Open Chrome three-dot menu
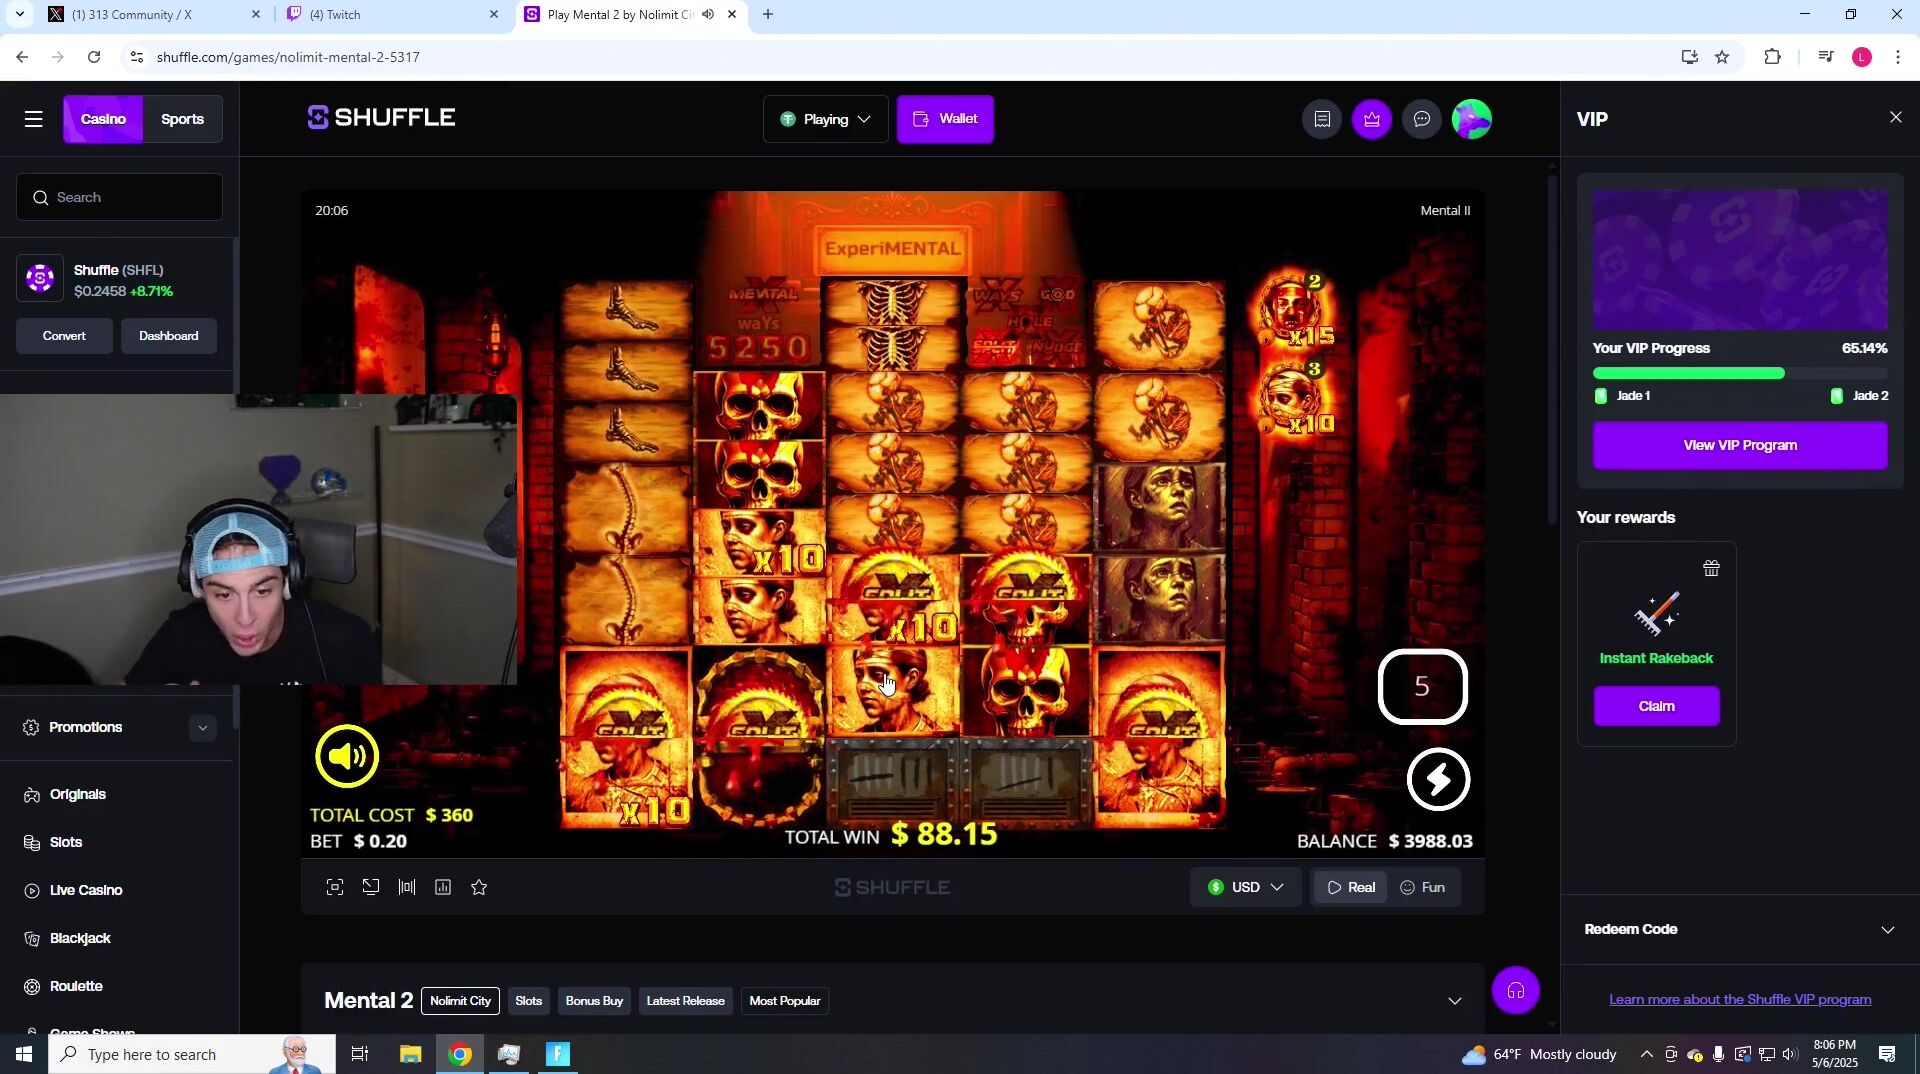 (1898, 57)
